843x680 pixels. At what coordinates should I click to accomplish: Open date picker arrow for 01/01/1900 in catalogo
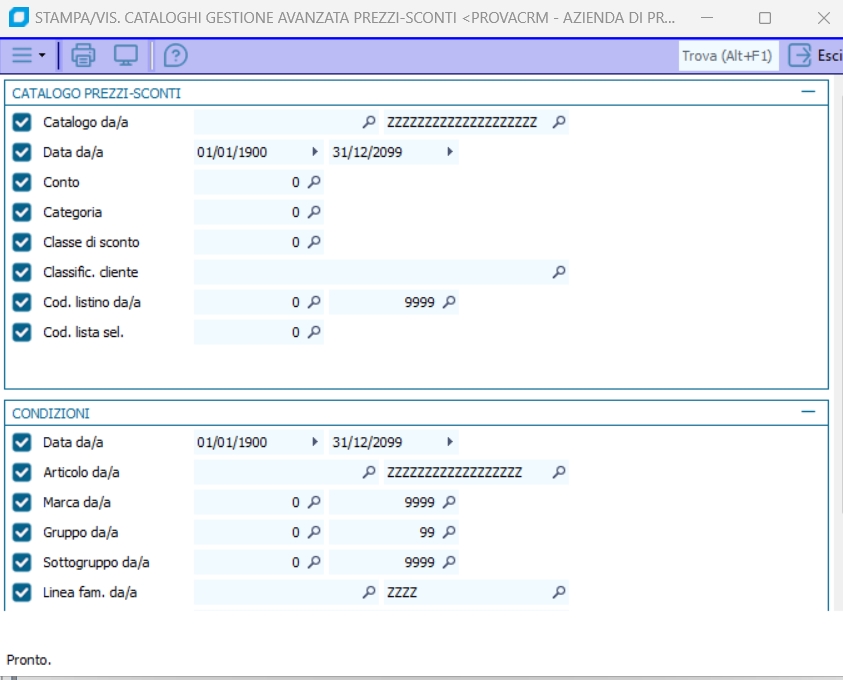pyautogui.click(x=315, y=152)
